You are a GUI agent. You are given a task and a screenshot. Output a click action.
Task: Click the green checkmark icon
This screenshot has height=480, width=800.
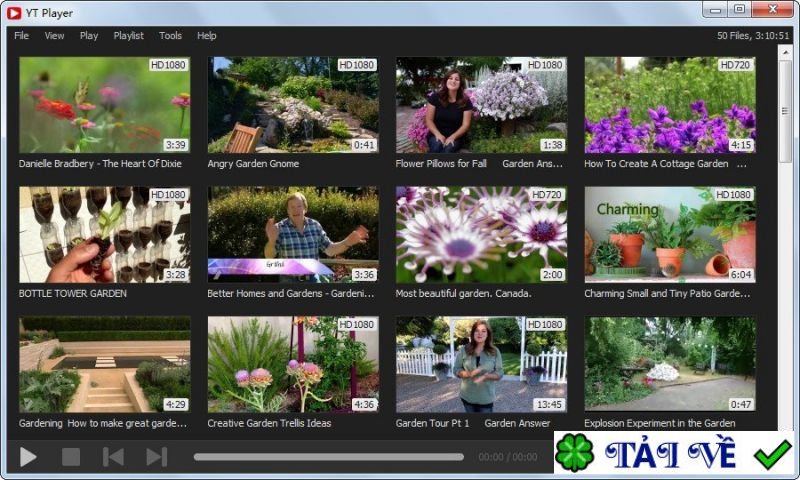772,454
